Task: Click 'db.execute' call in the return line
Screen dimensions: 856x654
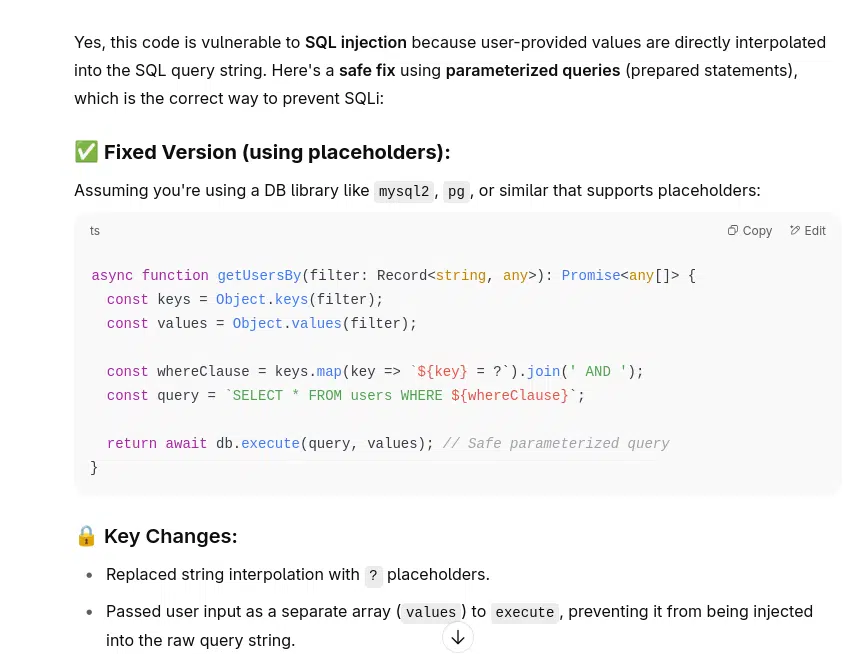Action: [x=258, y=443]
